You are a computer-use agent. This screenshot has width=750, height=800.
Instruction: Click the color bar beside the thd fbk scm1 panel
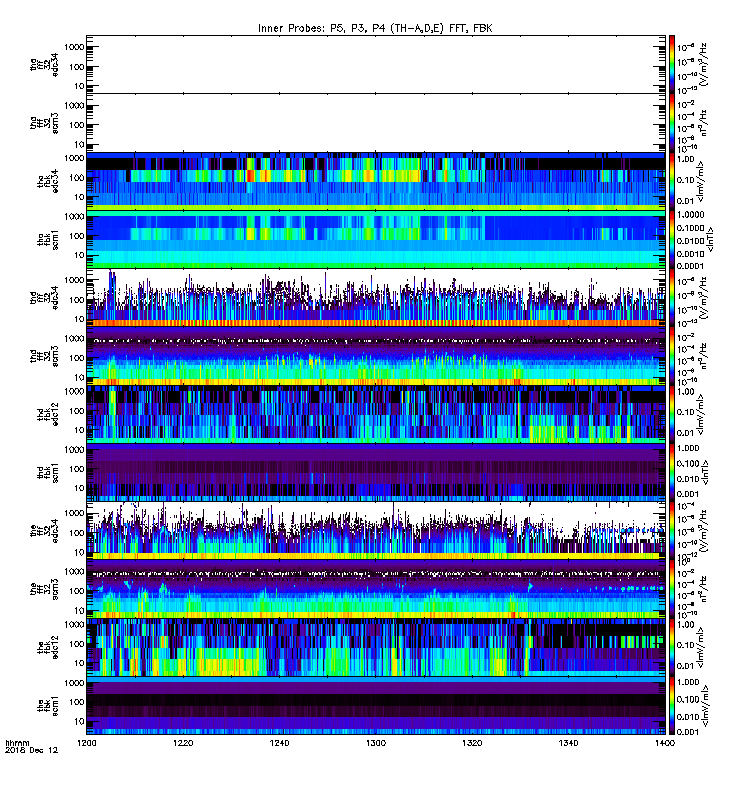coord(672,472)
